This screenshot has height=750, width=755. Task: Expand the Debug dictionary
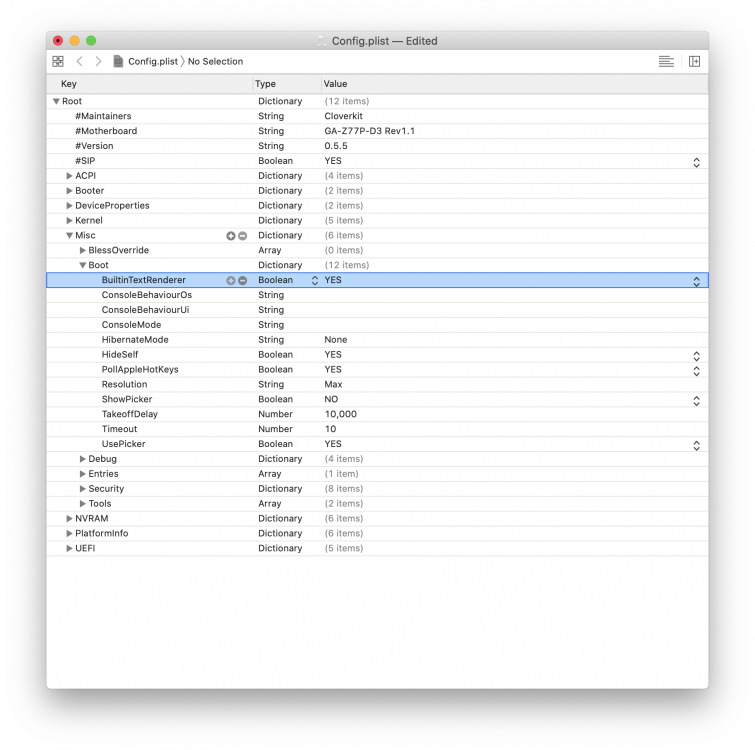[83, 459]
